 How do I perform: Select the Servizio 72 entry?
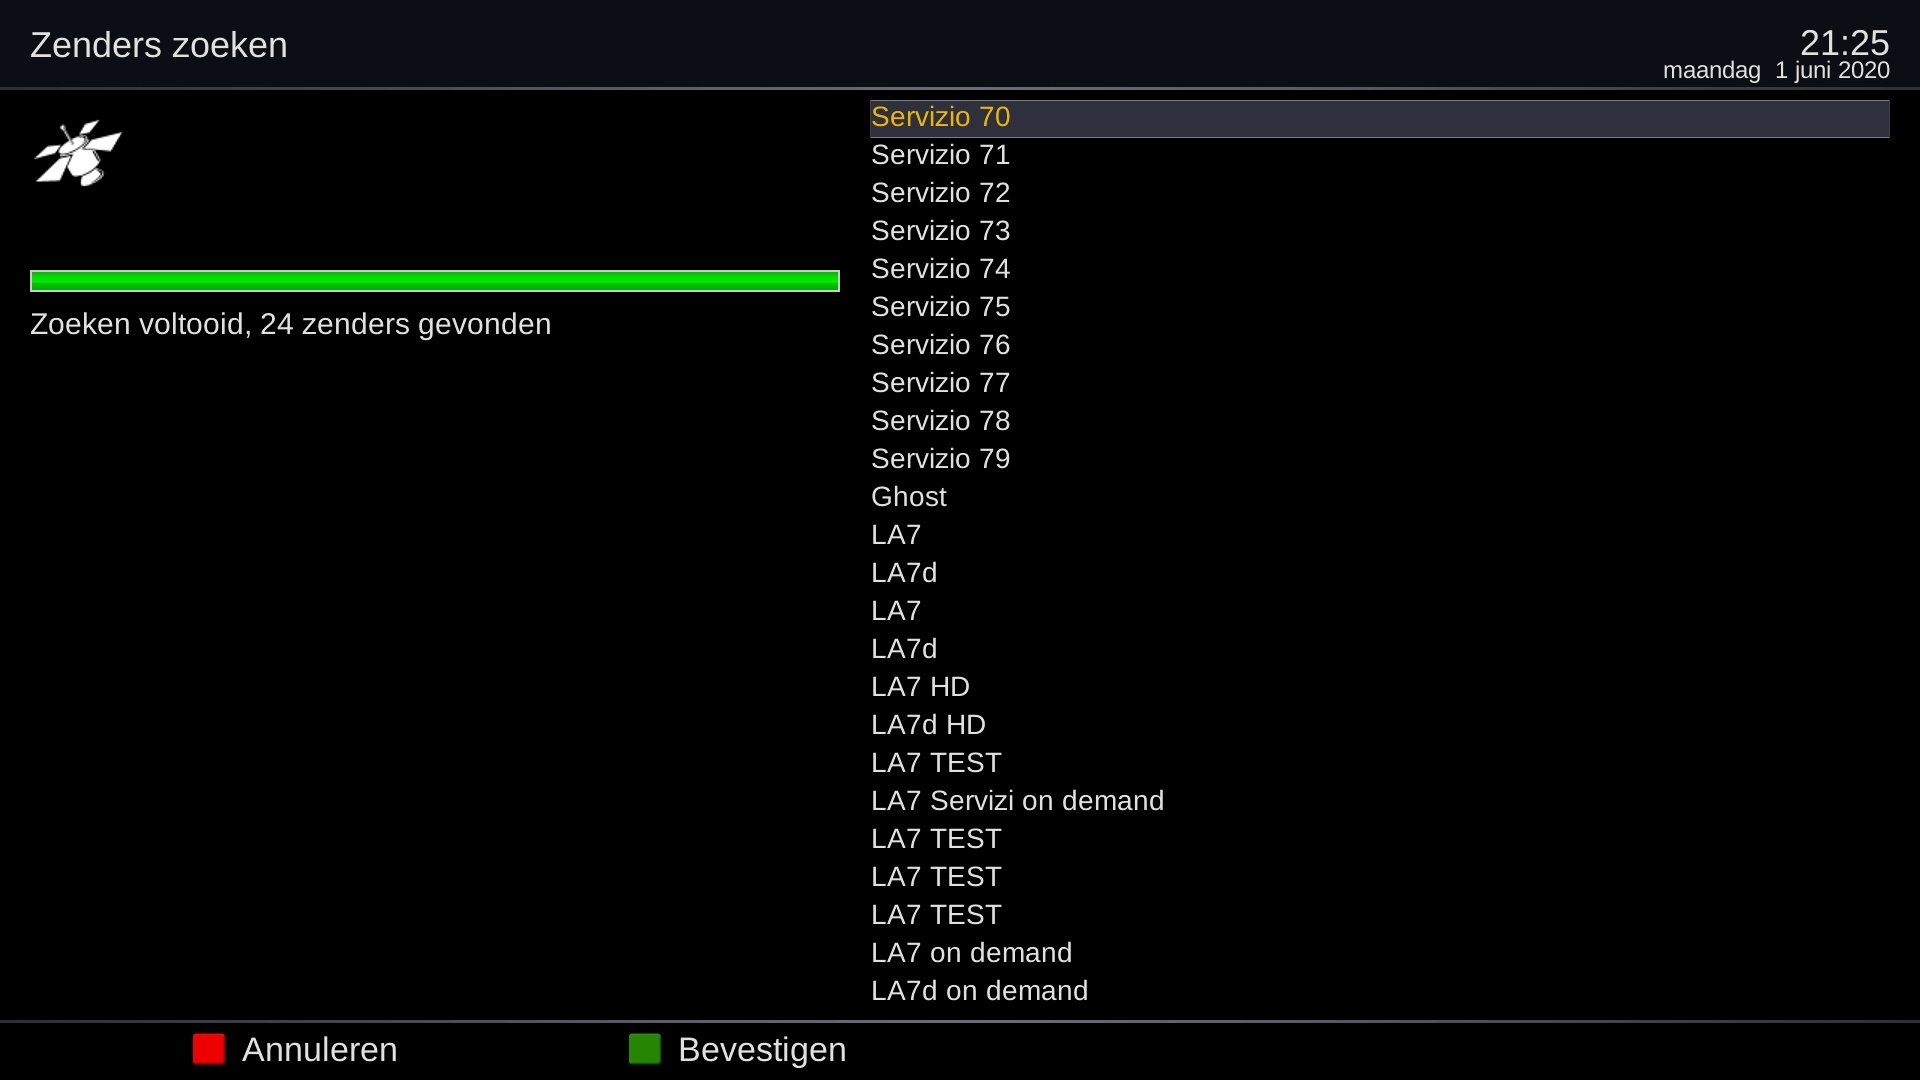[x=940, y=193]
